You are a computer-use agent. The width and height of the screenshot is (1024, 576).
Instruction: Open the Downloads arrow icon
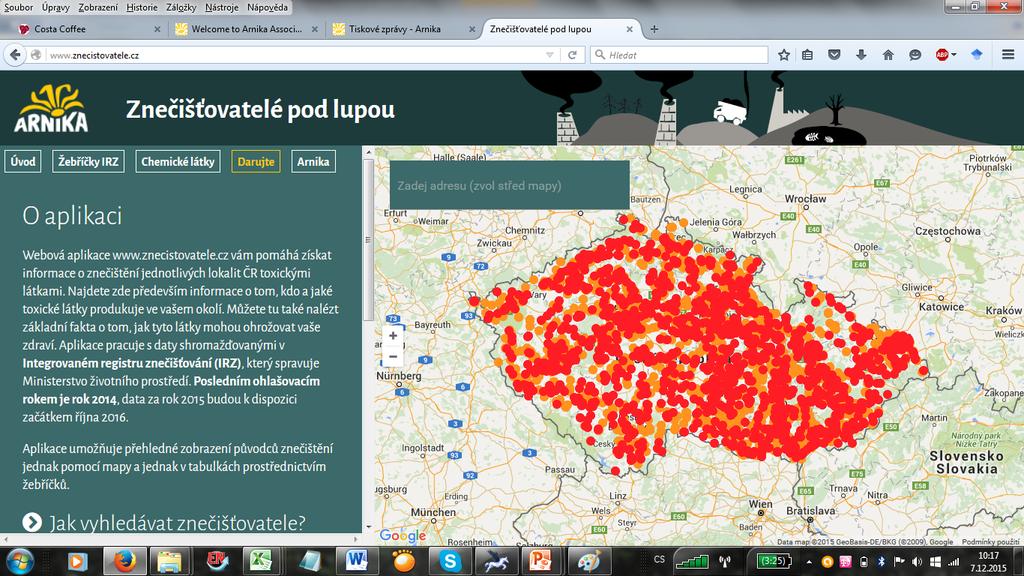861,56
